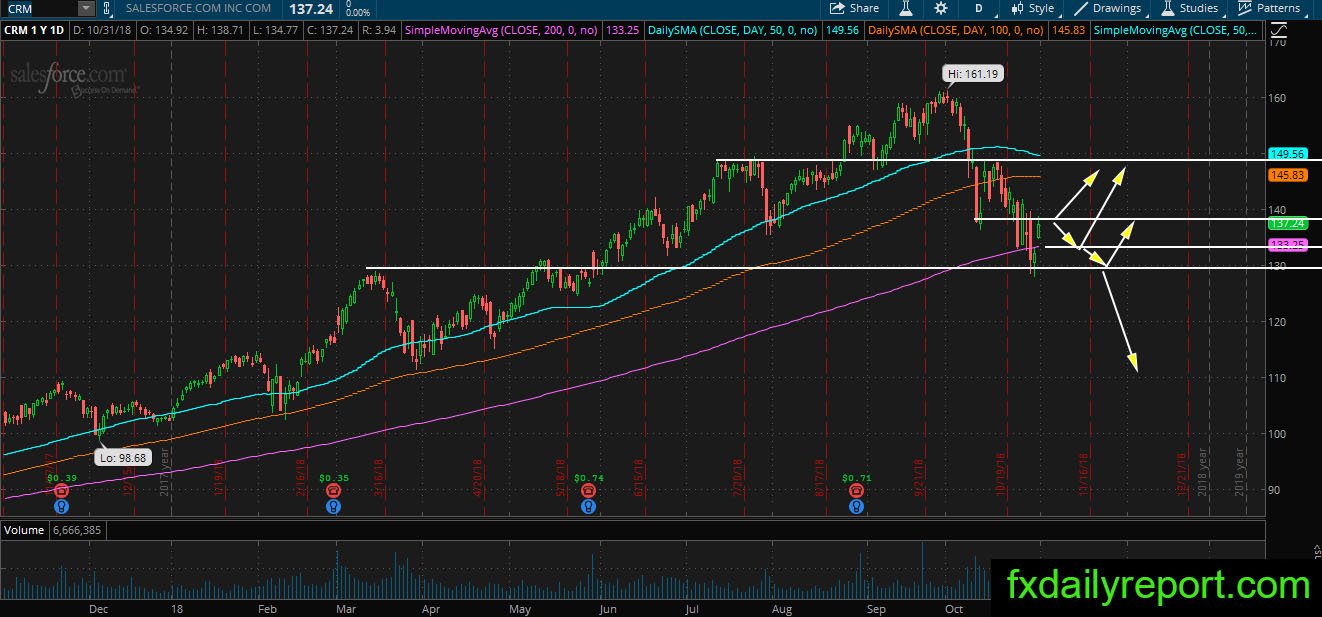Click the Share button
The width and height of the screenshot is (1322, 617).
click(855, 8)
